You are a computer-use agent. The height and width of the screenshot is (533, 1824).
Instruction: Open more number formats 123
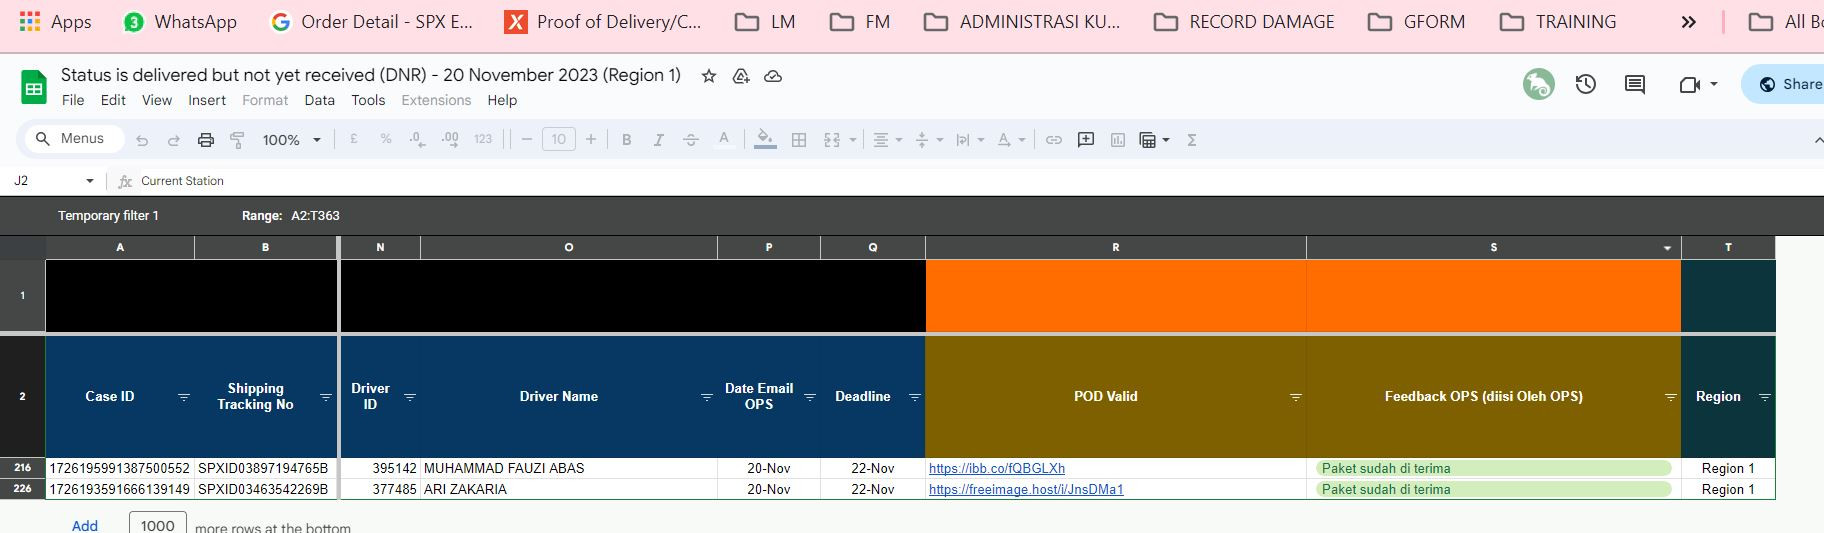[x=483, y=140]
